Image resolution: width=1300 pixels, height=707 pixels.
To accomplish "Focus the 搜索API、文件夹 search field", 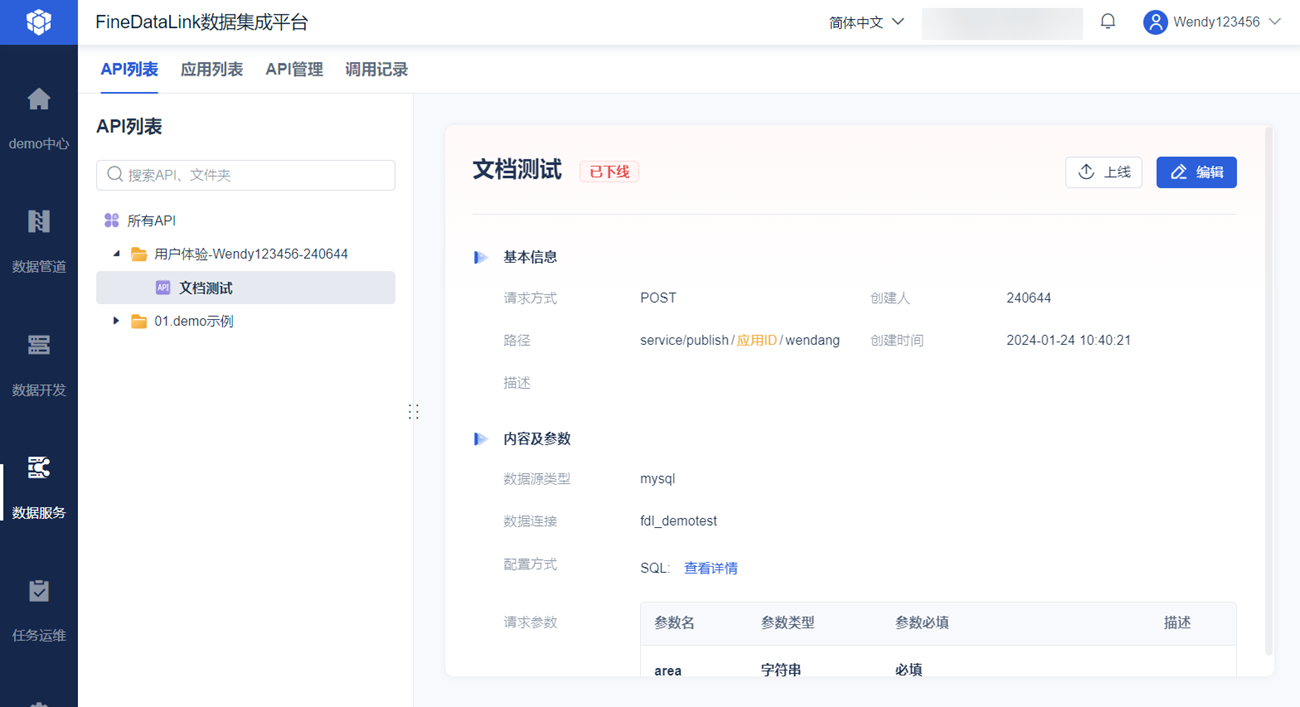I will (246, 175).
